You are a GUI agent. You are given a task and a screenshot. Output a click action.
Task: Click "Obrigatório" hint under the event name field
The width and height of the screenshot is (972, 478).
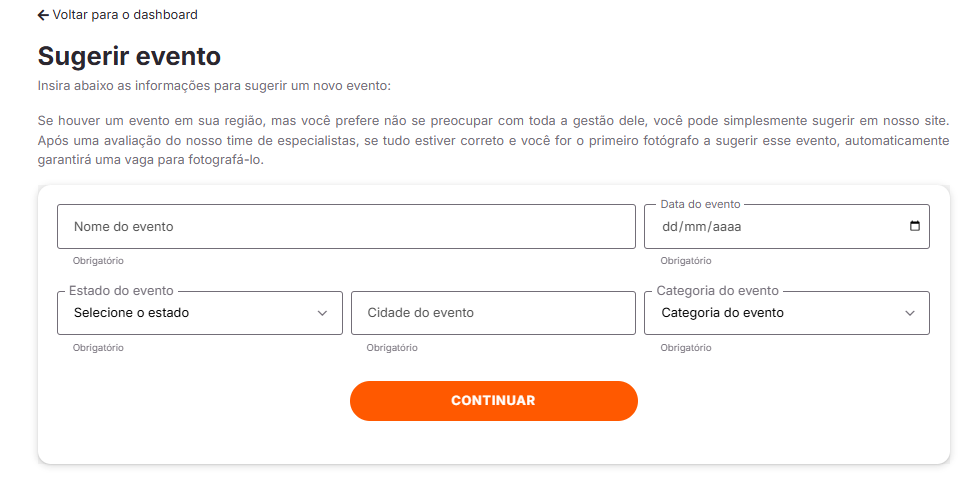[x=98, y=261]
